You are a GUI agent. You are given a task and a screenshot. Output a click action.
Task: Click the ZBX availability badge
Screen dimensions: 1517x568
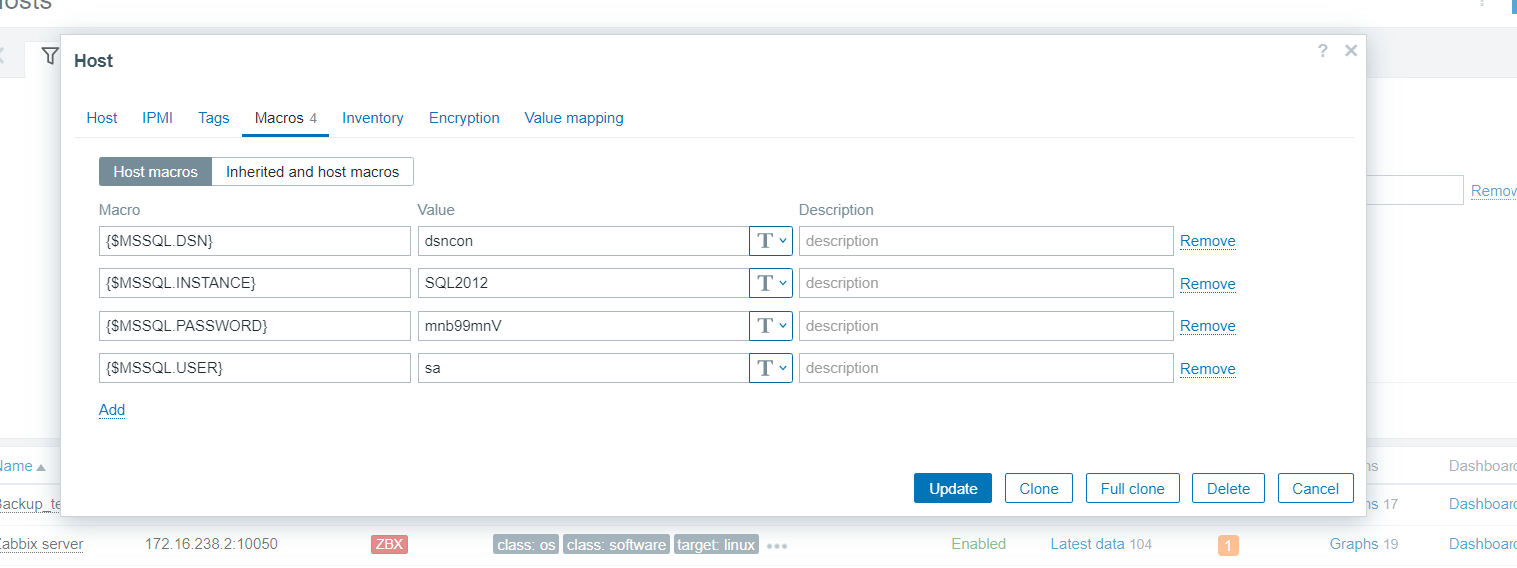pos(389,544)
